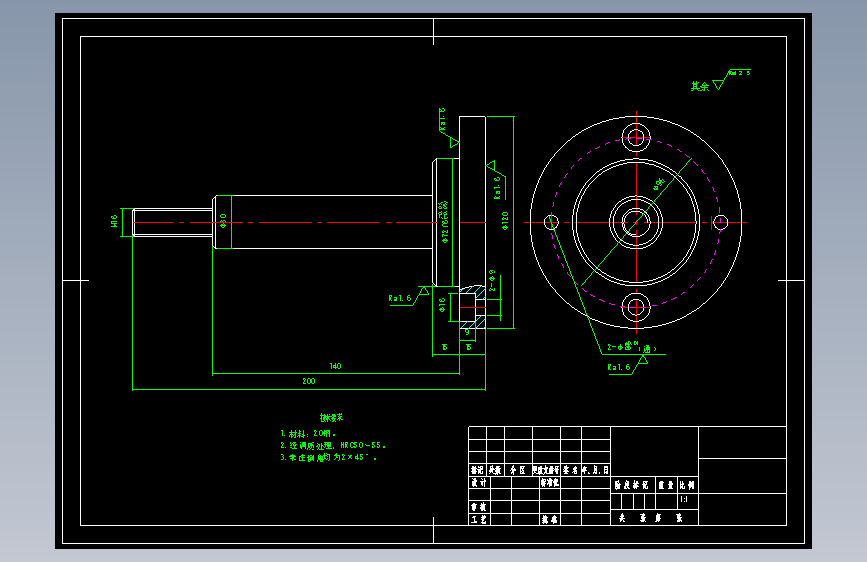Click the Φ30 shaft diameter dimension

223,221
